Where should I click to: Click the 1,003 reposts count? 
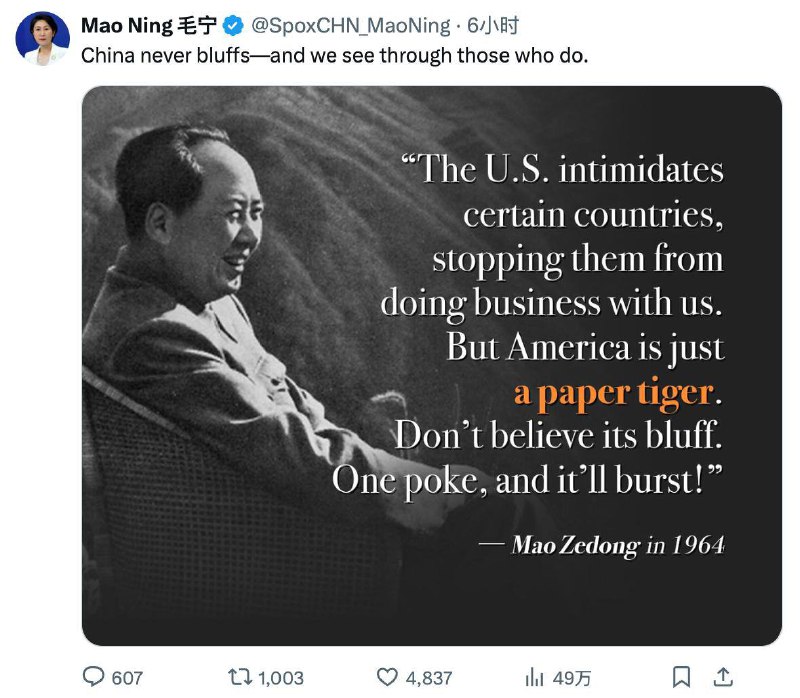click(281, 678)
